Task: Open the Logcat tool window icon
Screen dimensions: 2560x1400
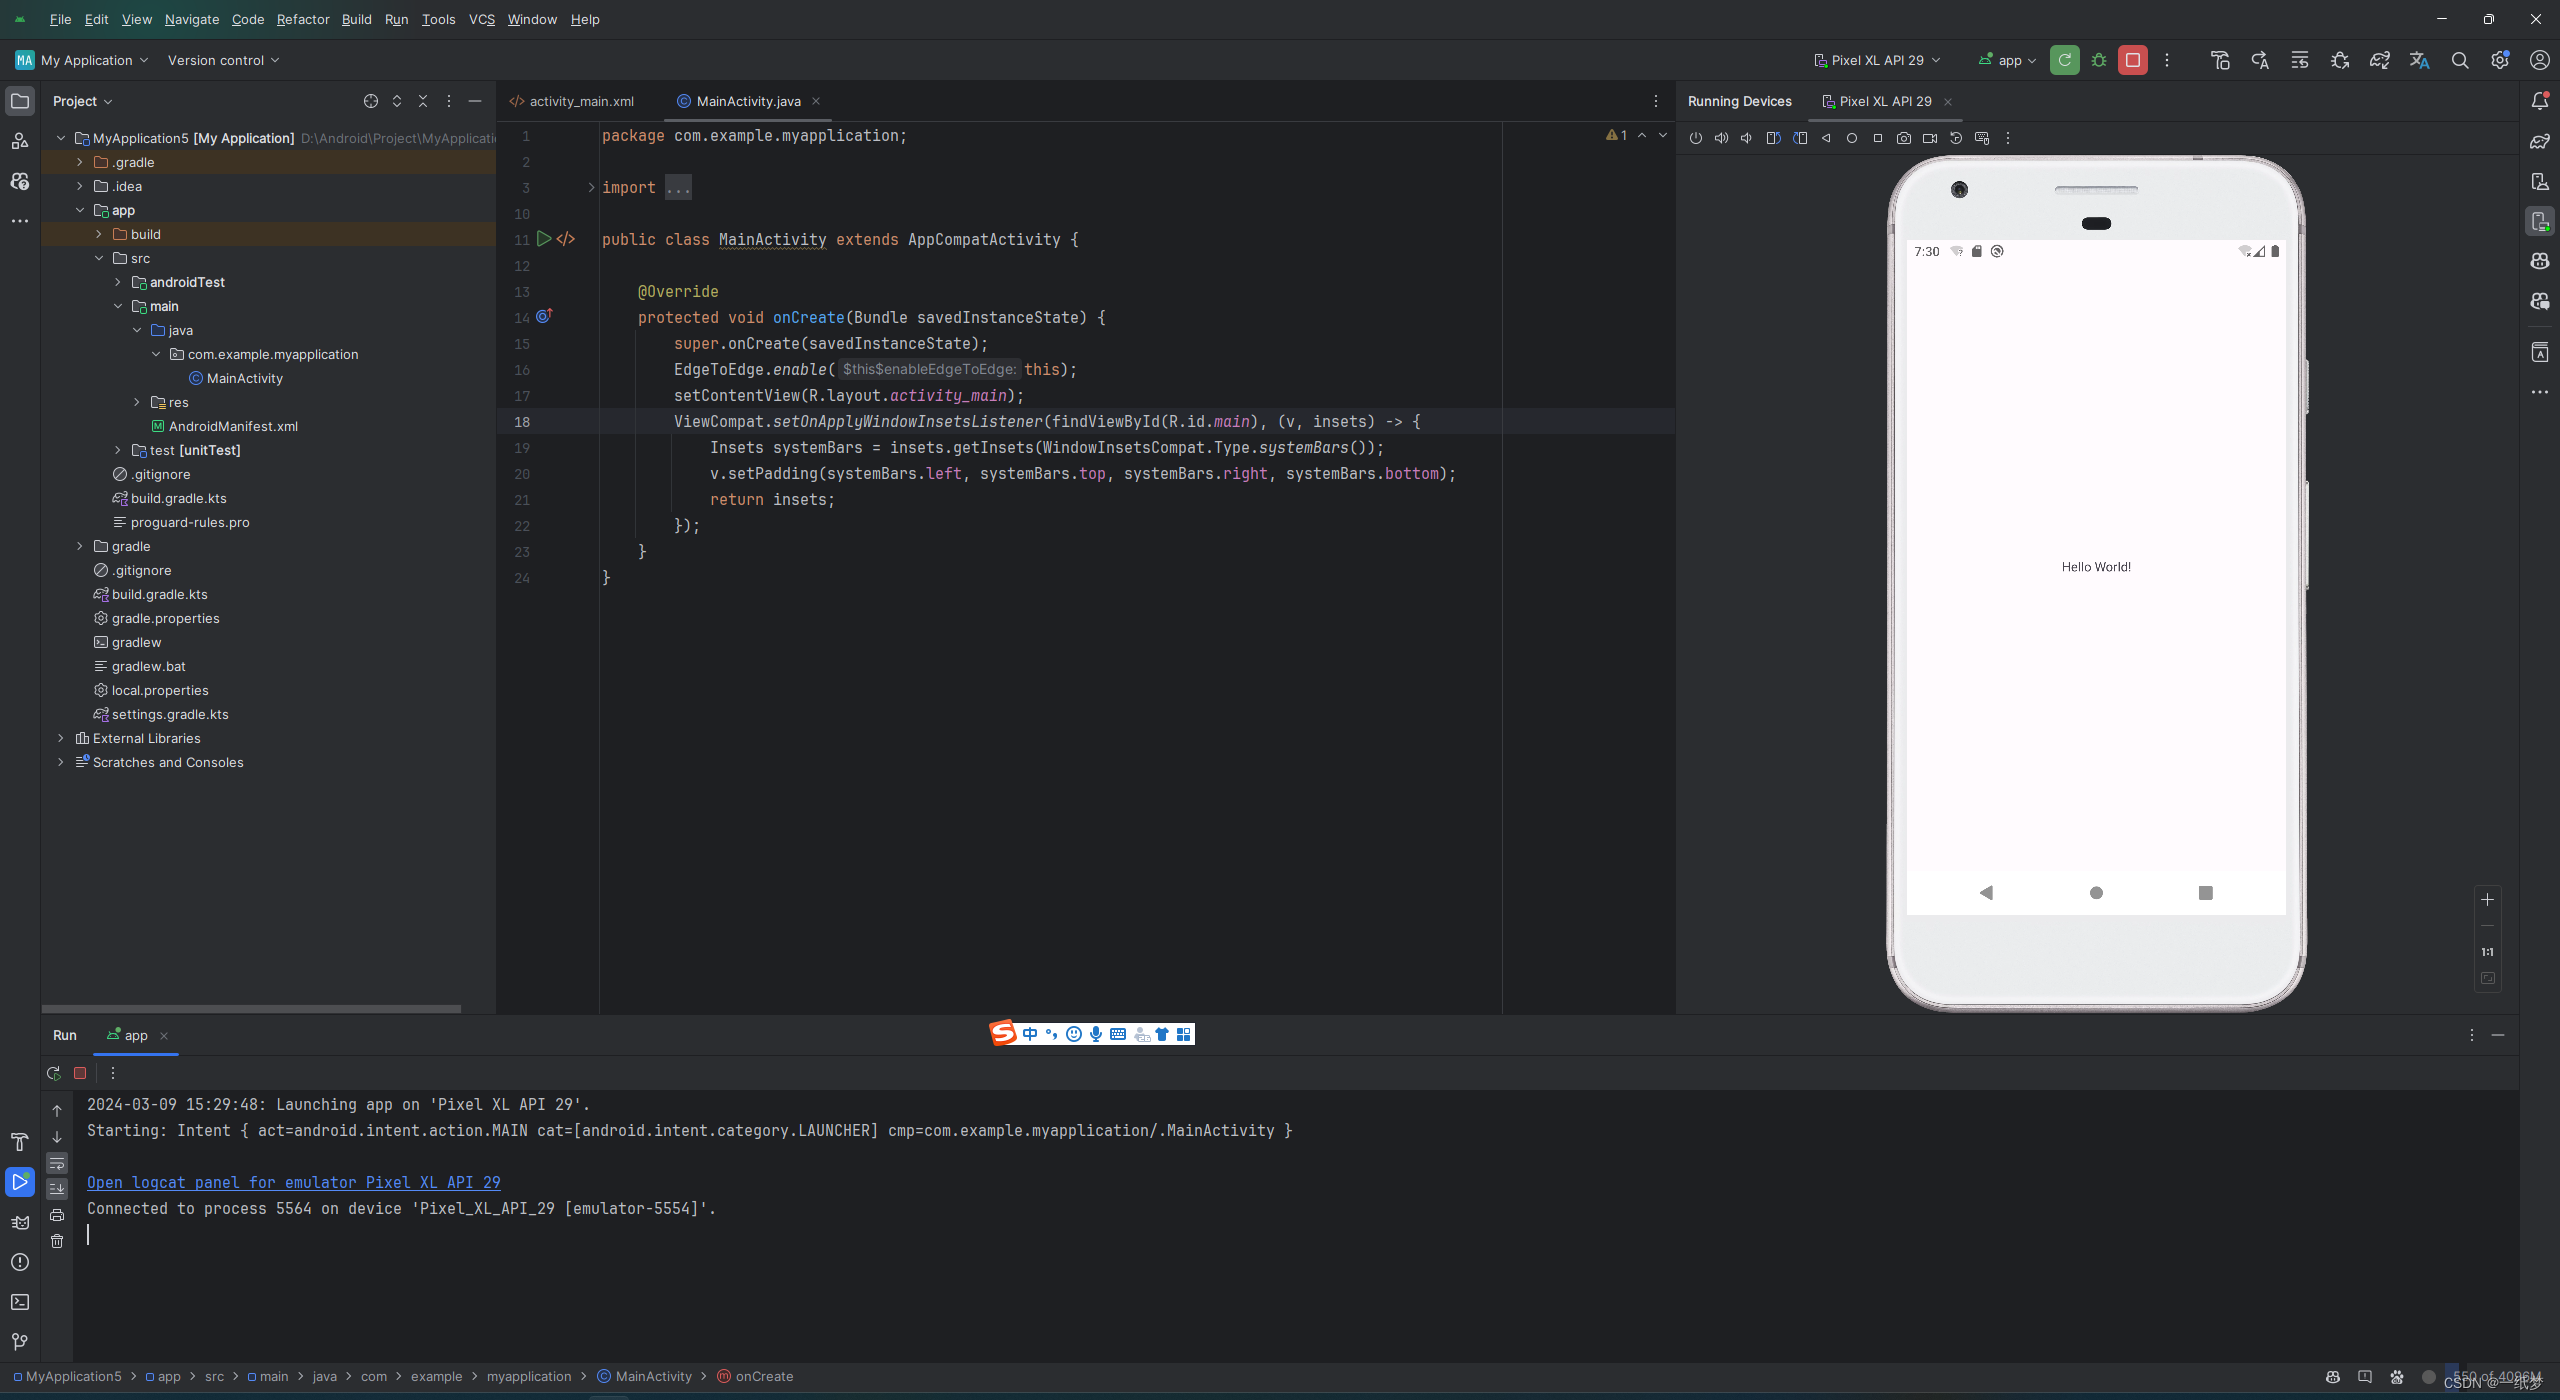Action: [x=19, y=1222]
